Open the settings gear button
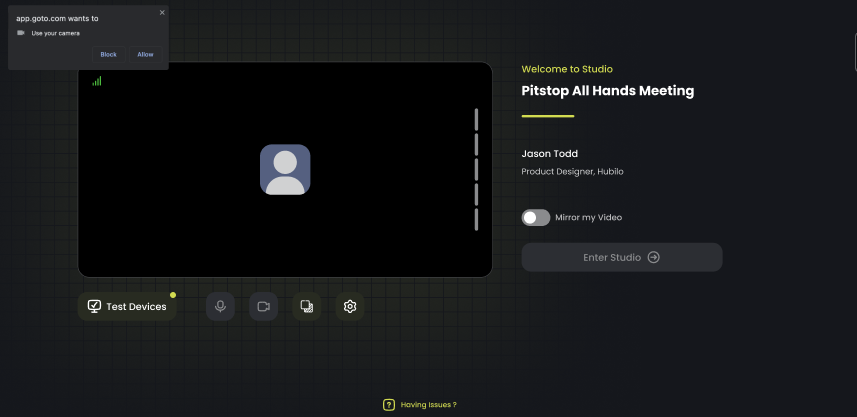This screenshot has height=417, width=857. pyautogui.click(x=350, y=307)
